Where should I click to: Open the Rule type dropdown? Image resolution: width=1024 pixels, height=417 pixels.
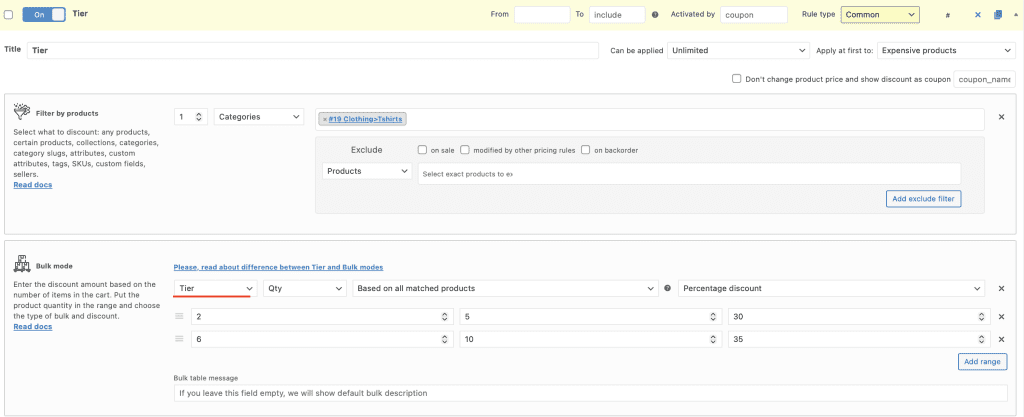pos(880,15)
